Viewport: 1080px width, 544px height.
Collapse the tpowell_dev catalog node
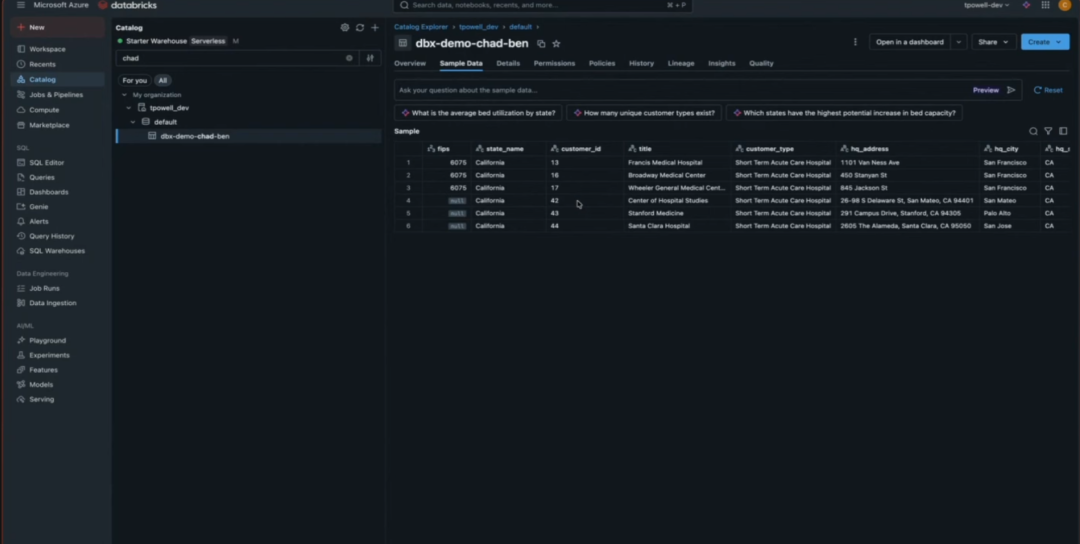pyautogui.click(x=129, y=108)
